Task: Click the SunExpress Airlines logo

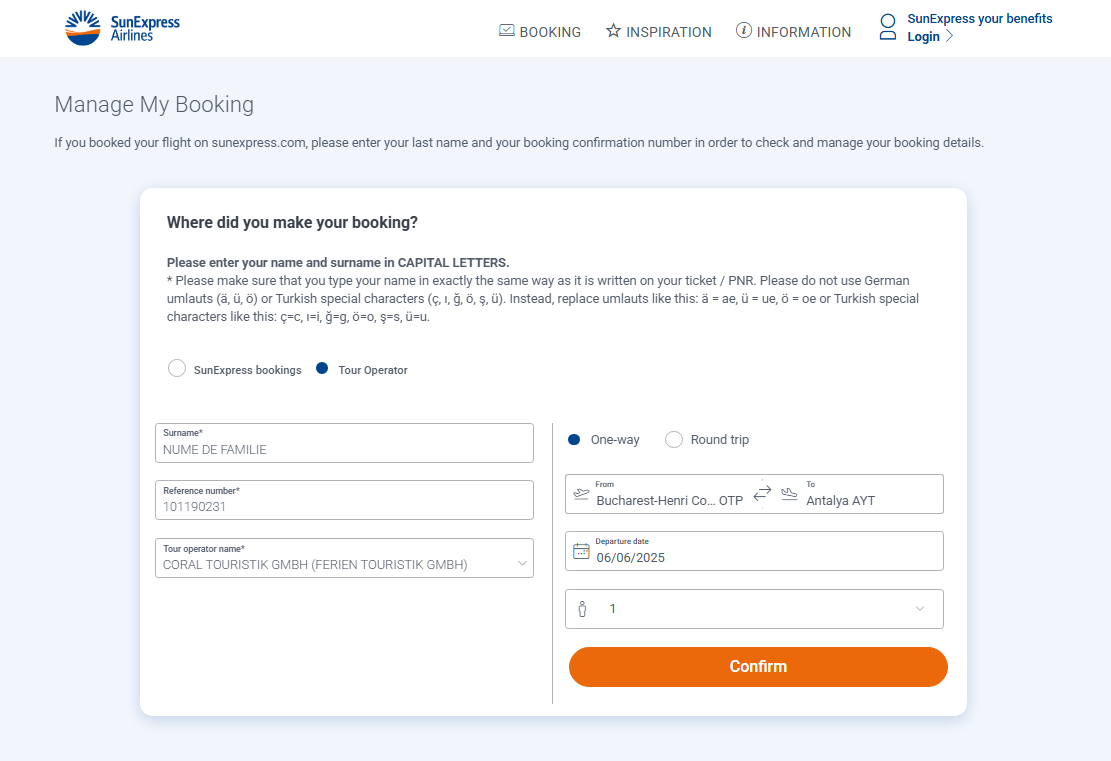Action: click(122, 28)
